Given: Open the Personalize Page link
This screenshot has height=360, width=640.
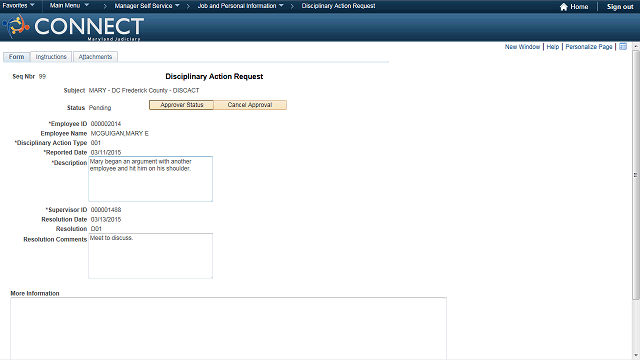Looking at the screenshot, I should pyautogui.click(x=589, y=47).
